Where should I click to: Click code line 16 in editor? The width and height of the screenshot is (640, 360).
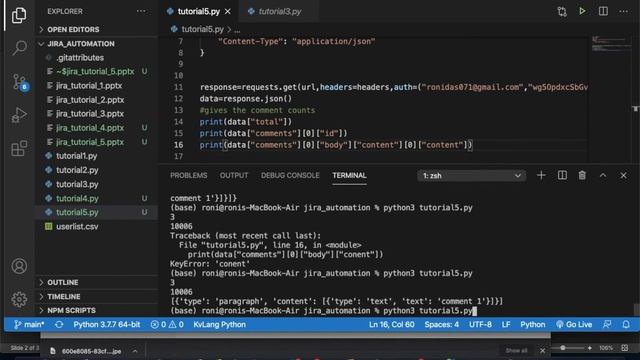(x=336, y=145)
